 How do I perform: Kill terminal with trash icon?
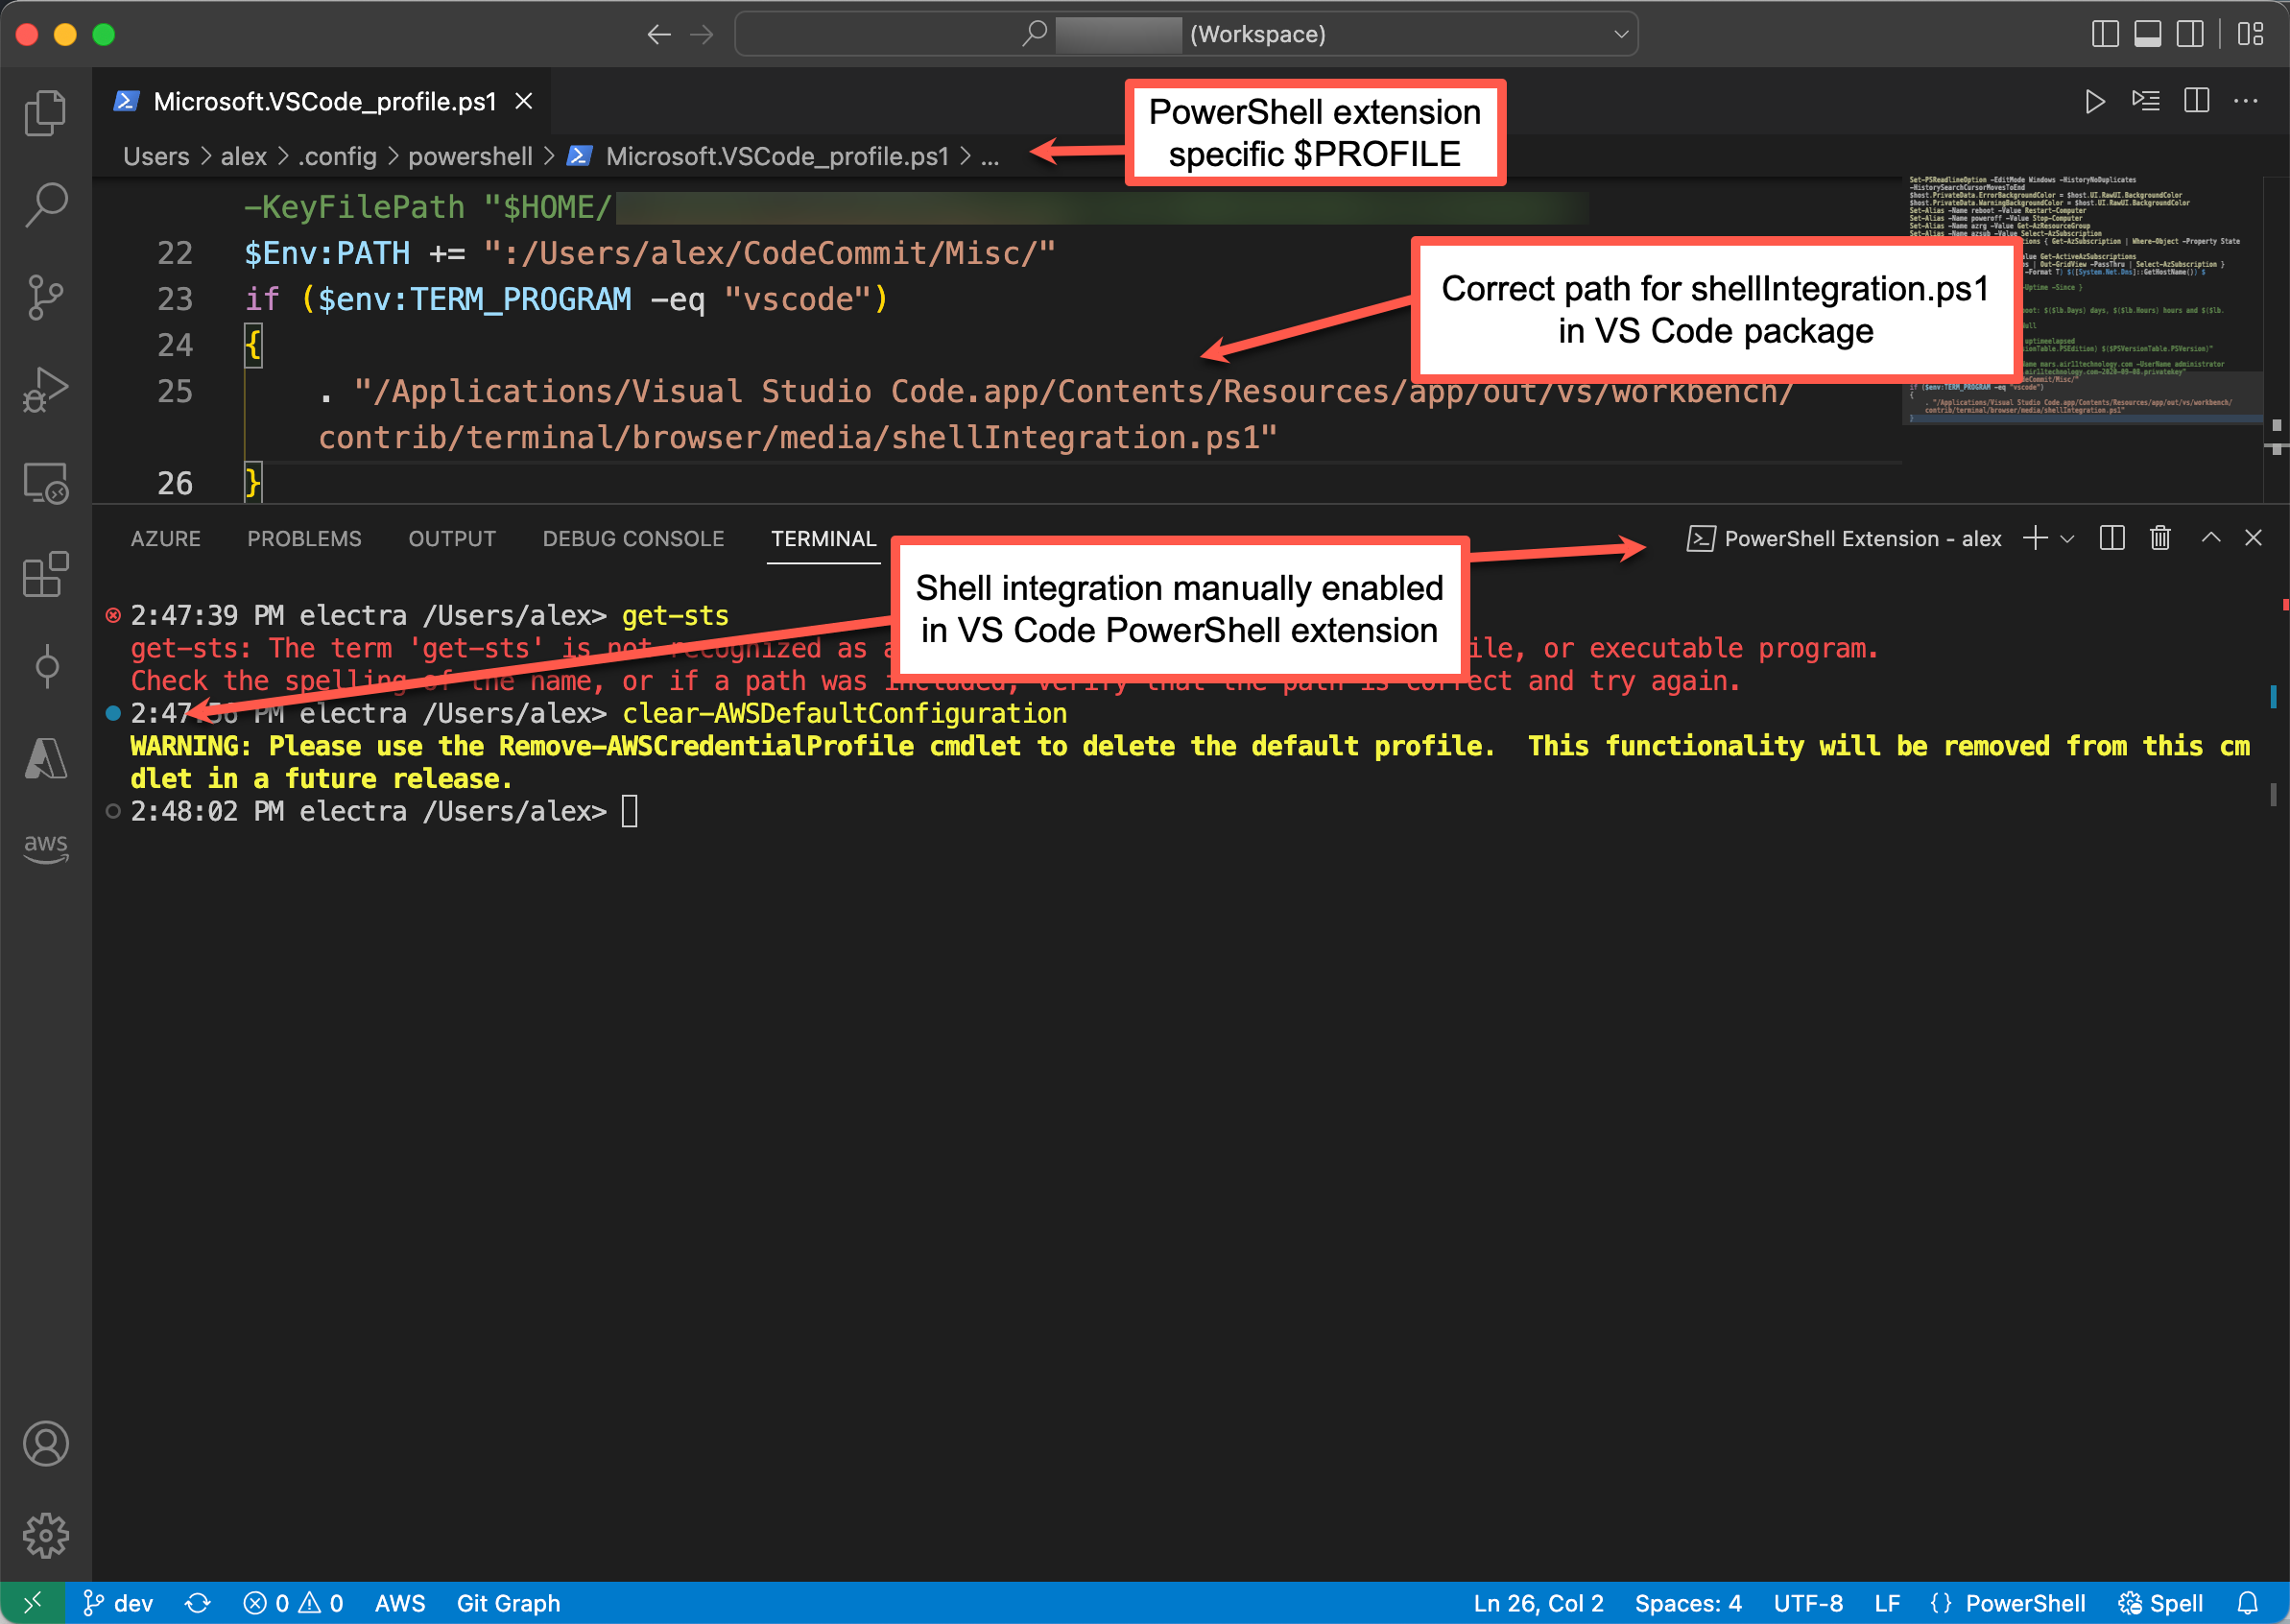2160,538
